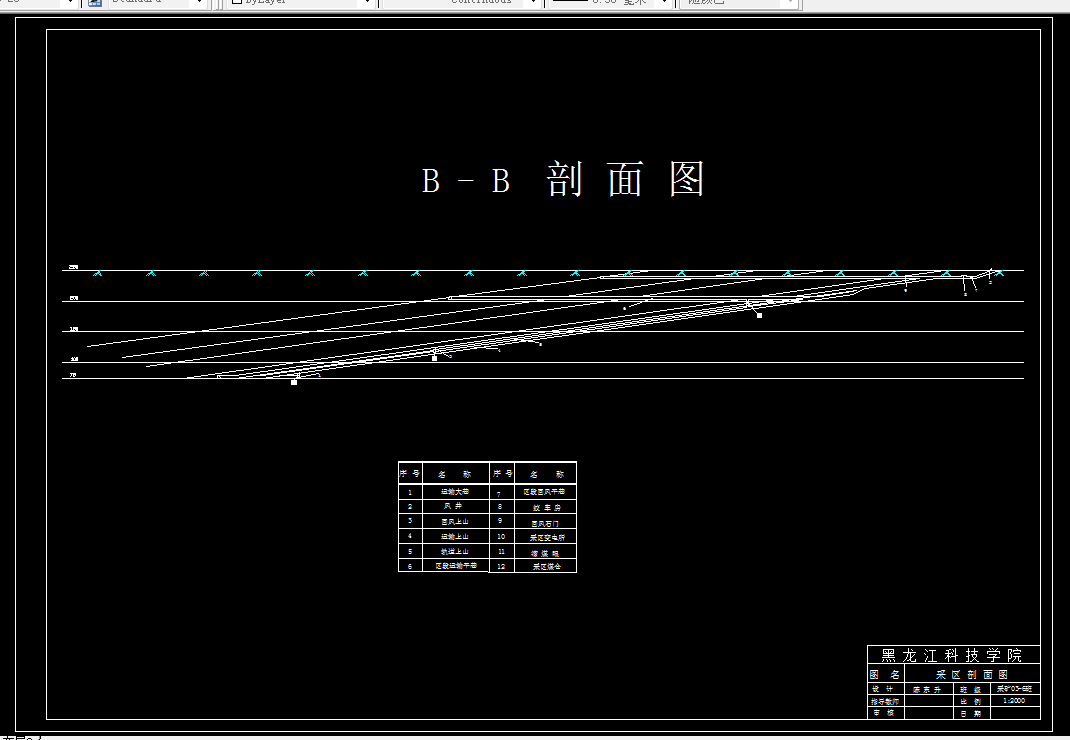The image size is (1070, 740).
Task: Select legend entry 回风石门
Action: tap(545, 524)
